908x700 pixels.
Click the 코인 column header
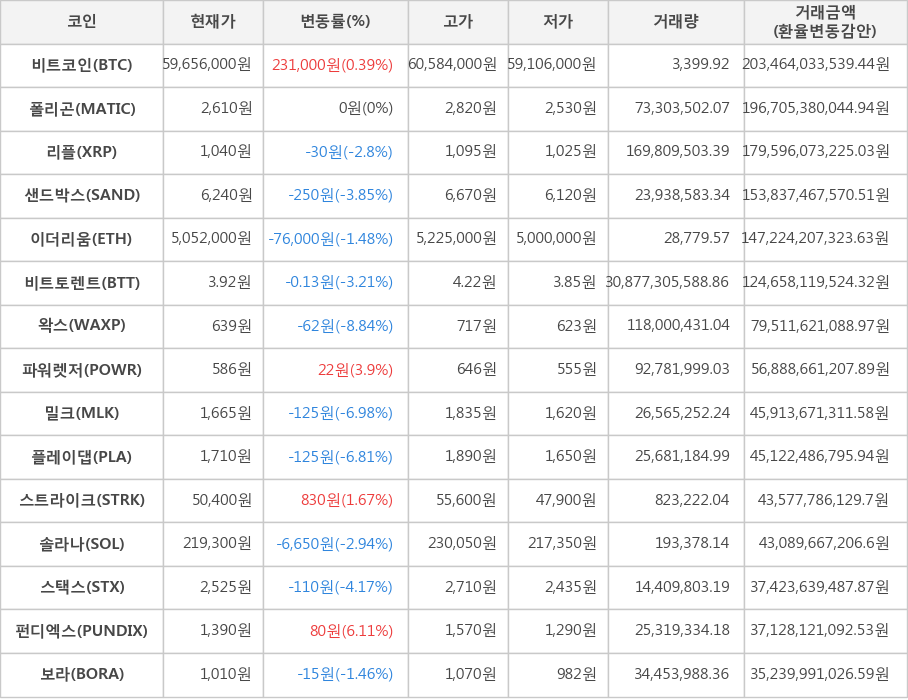point(82,22)
